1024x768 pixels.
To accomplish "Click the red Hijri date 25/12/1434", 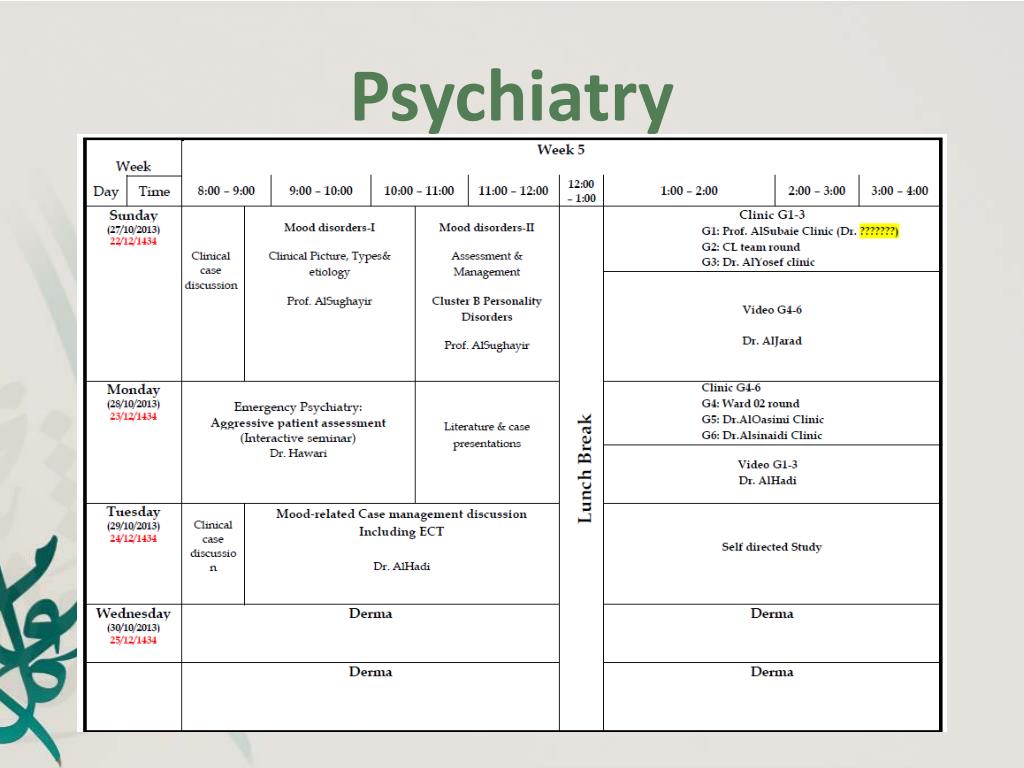I will [133, 640].
